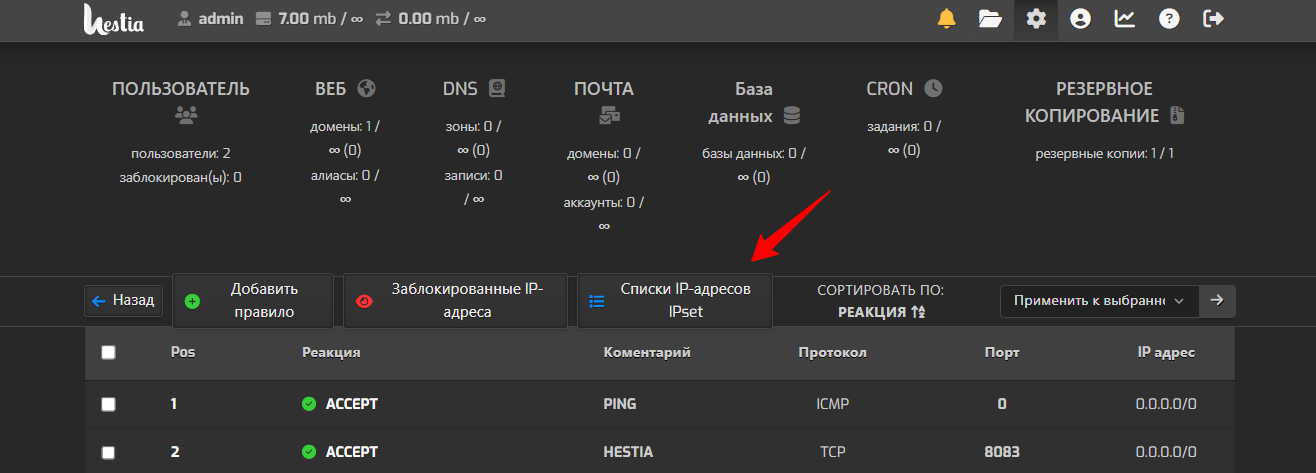Screen dimensions: 1316x473
Task: Click the mail icon under ПОЧТА
Action: (x=609, y=116)
